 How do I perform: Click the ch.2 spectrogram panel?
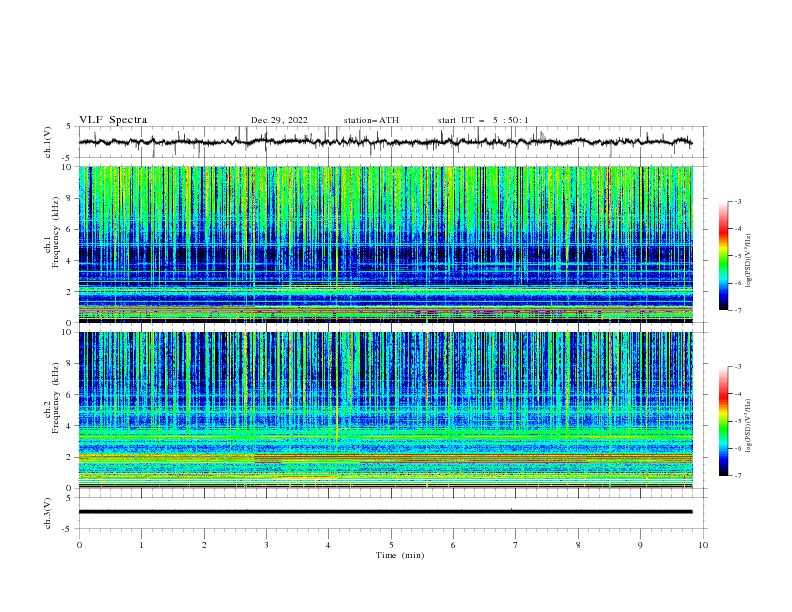coord(386,410)
